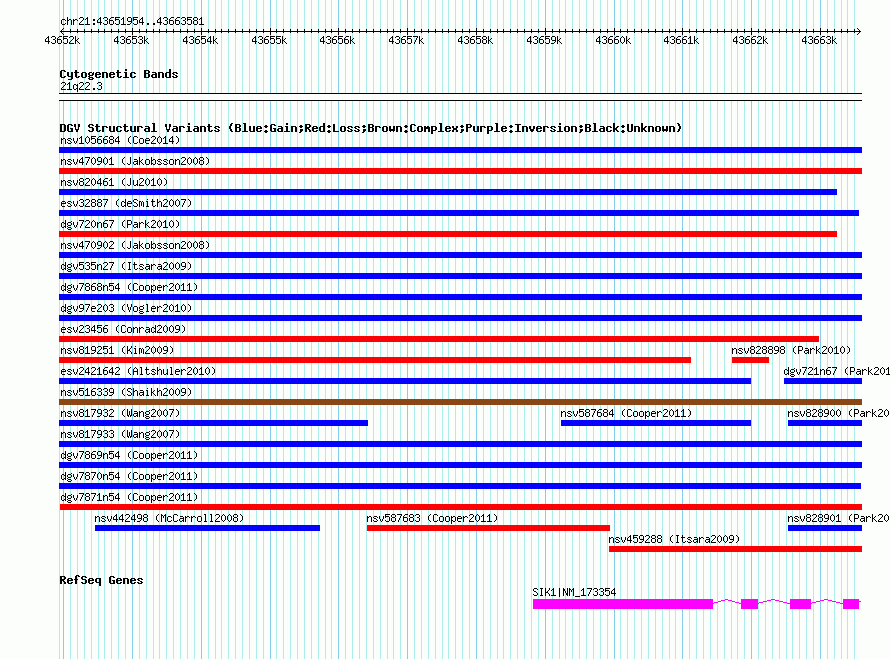Click the blue bar under nsv587684 (Cooper2011)
Screen dimensions: 890x659
656,423
